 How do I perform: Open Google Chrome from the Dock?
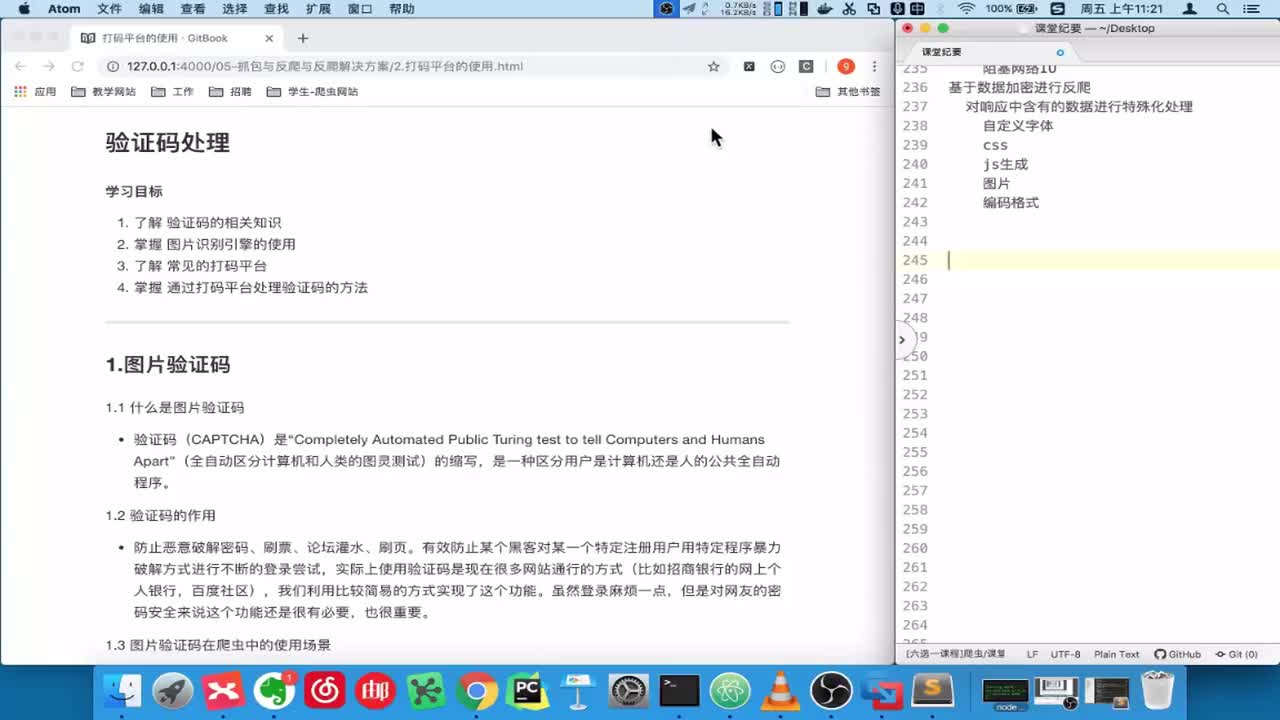tap(477, 690)
